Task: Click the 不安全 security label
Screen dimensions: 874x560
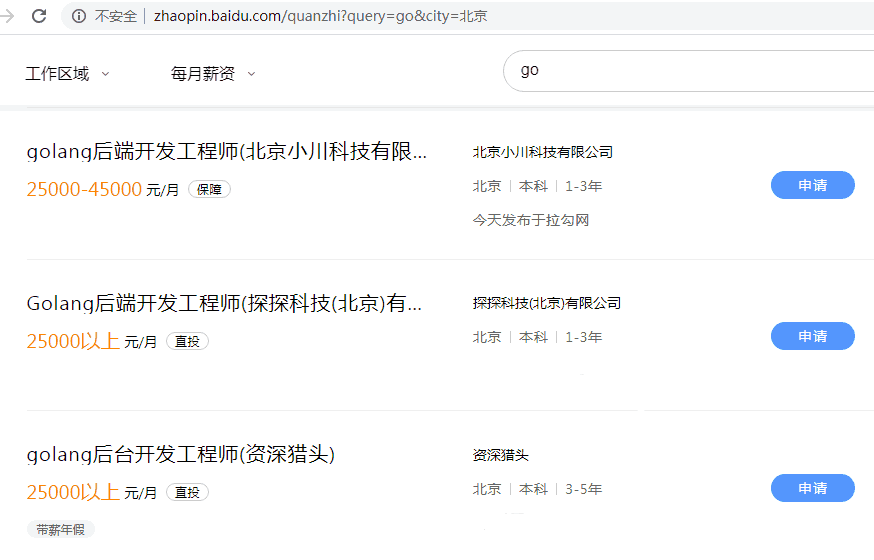Action: (115, 16)
